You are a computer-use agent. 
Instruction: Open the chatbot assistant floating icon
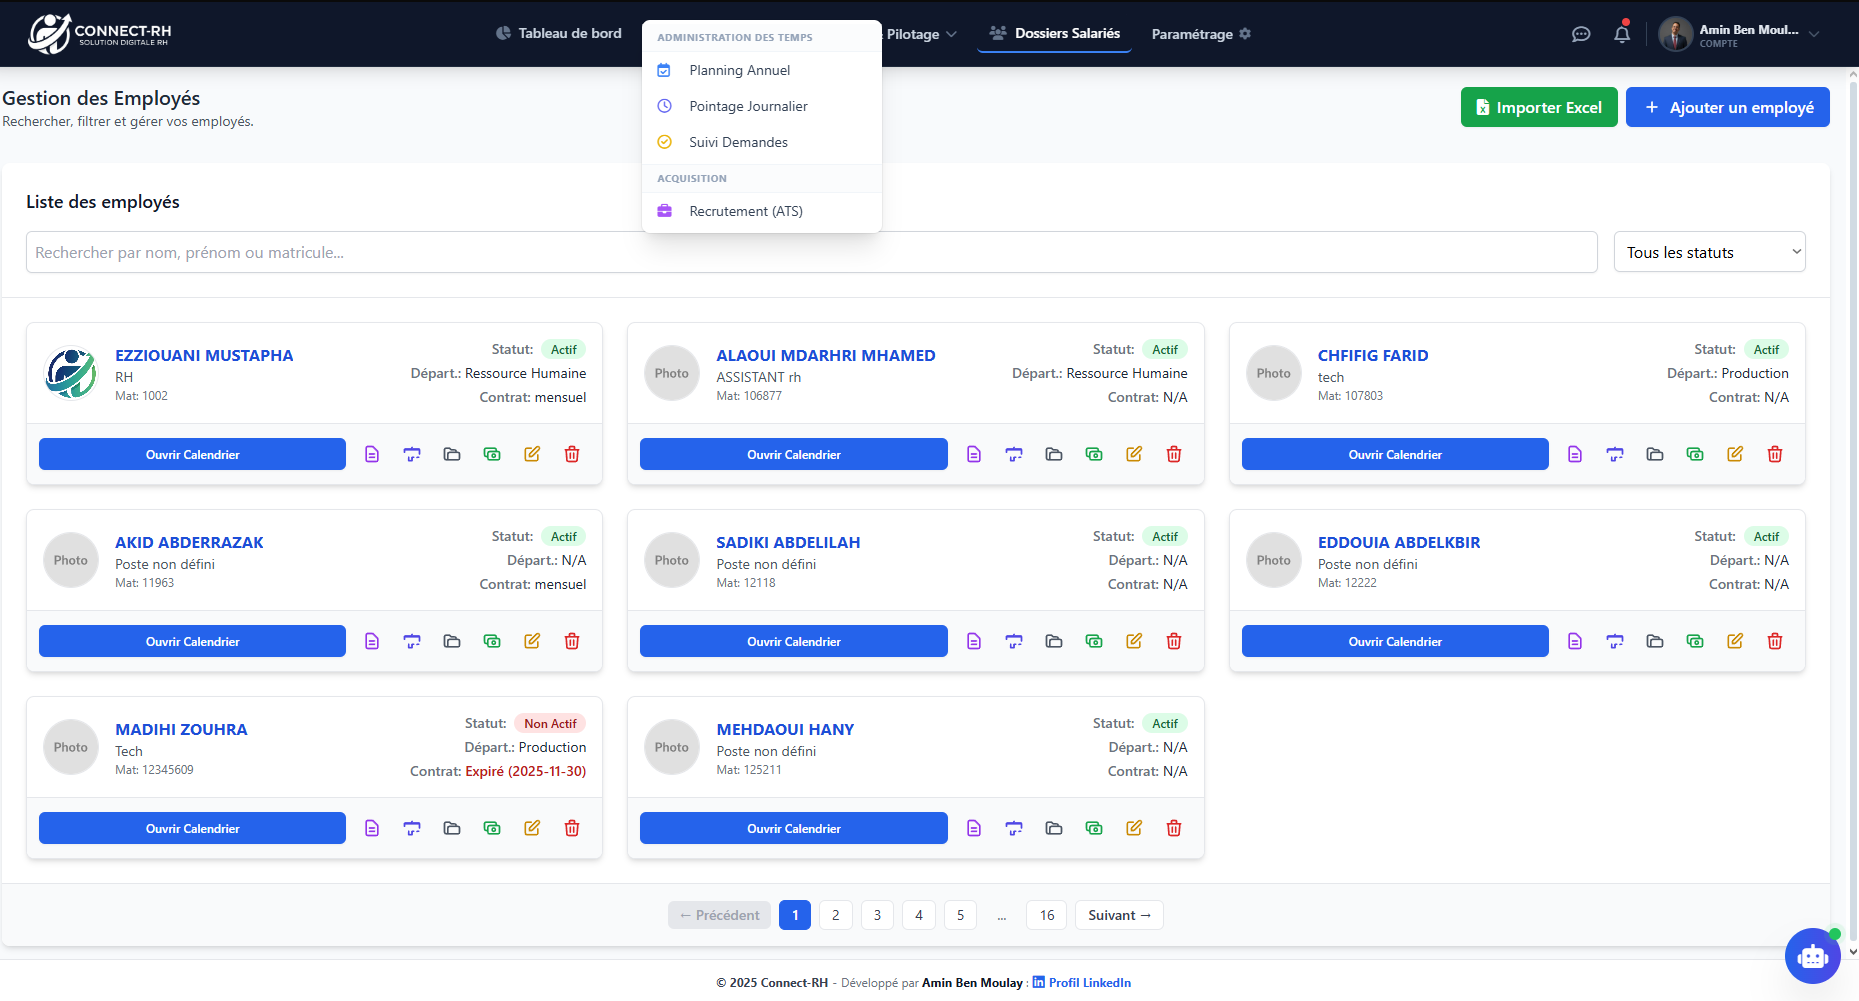coord(1812,956)
